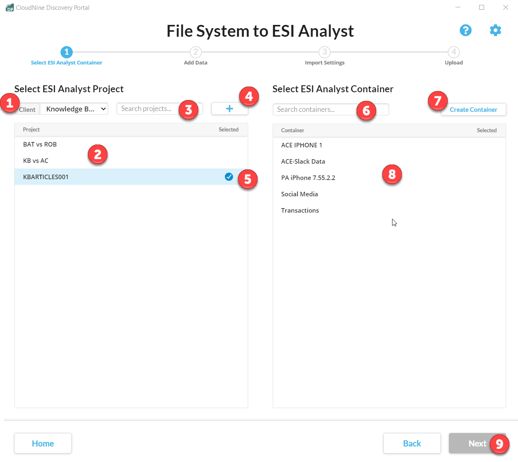
Task: Go to step 4 Upload
Action: [x=454, y=56]
